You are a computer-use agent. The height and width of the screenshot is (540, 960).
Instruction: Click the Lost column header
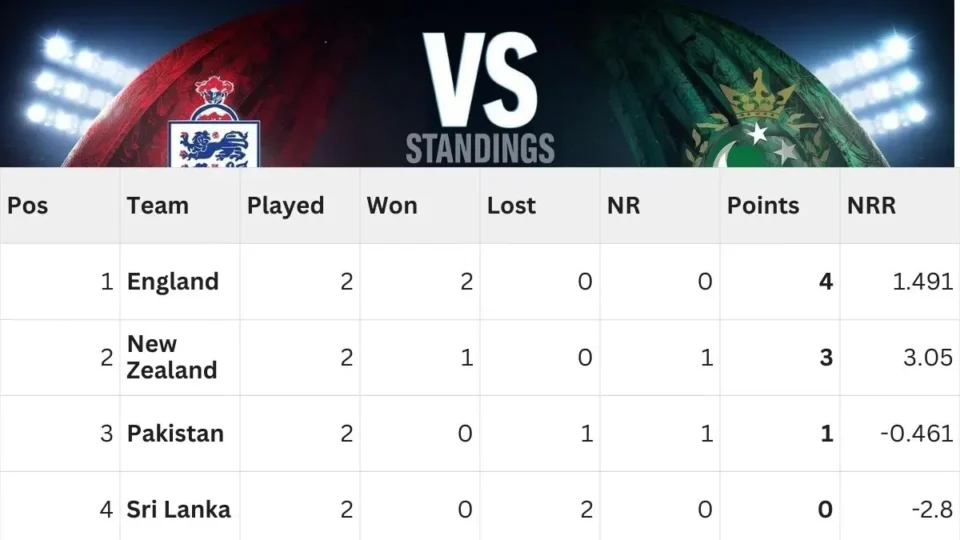[511, 206]
